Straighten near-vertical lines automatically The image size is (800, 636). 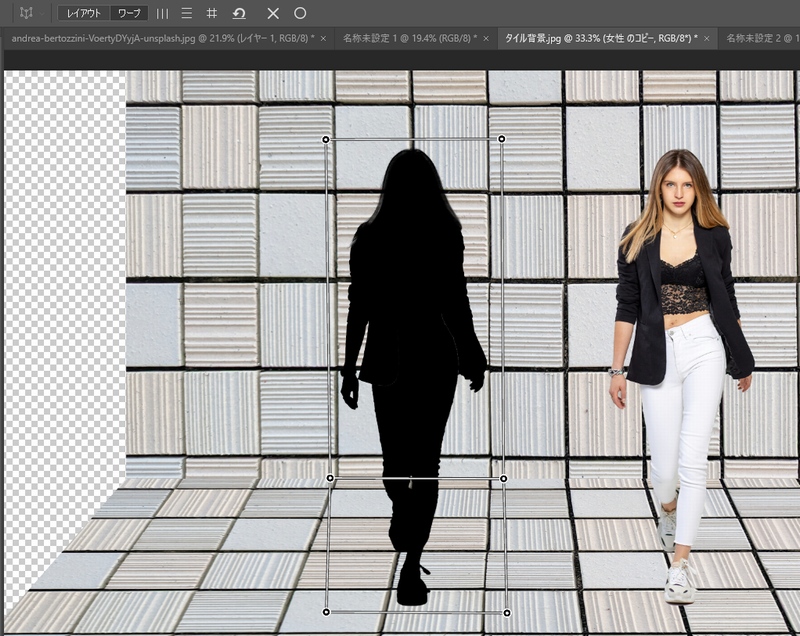[162, 14]
